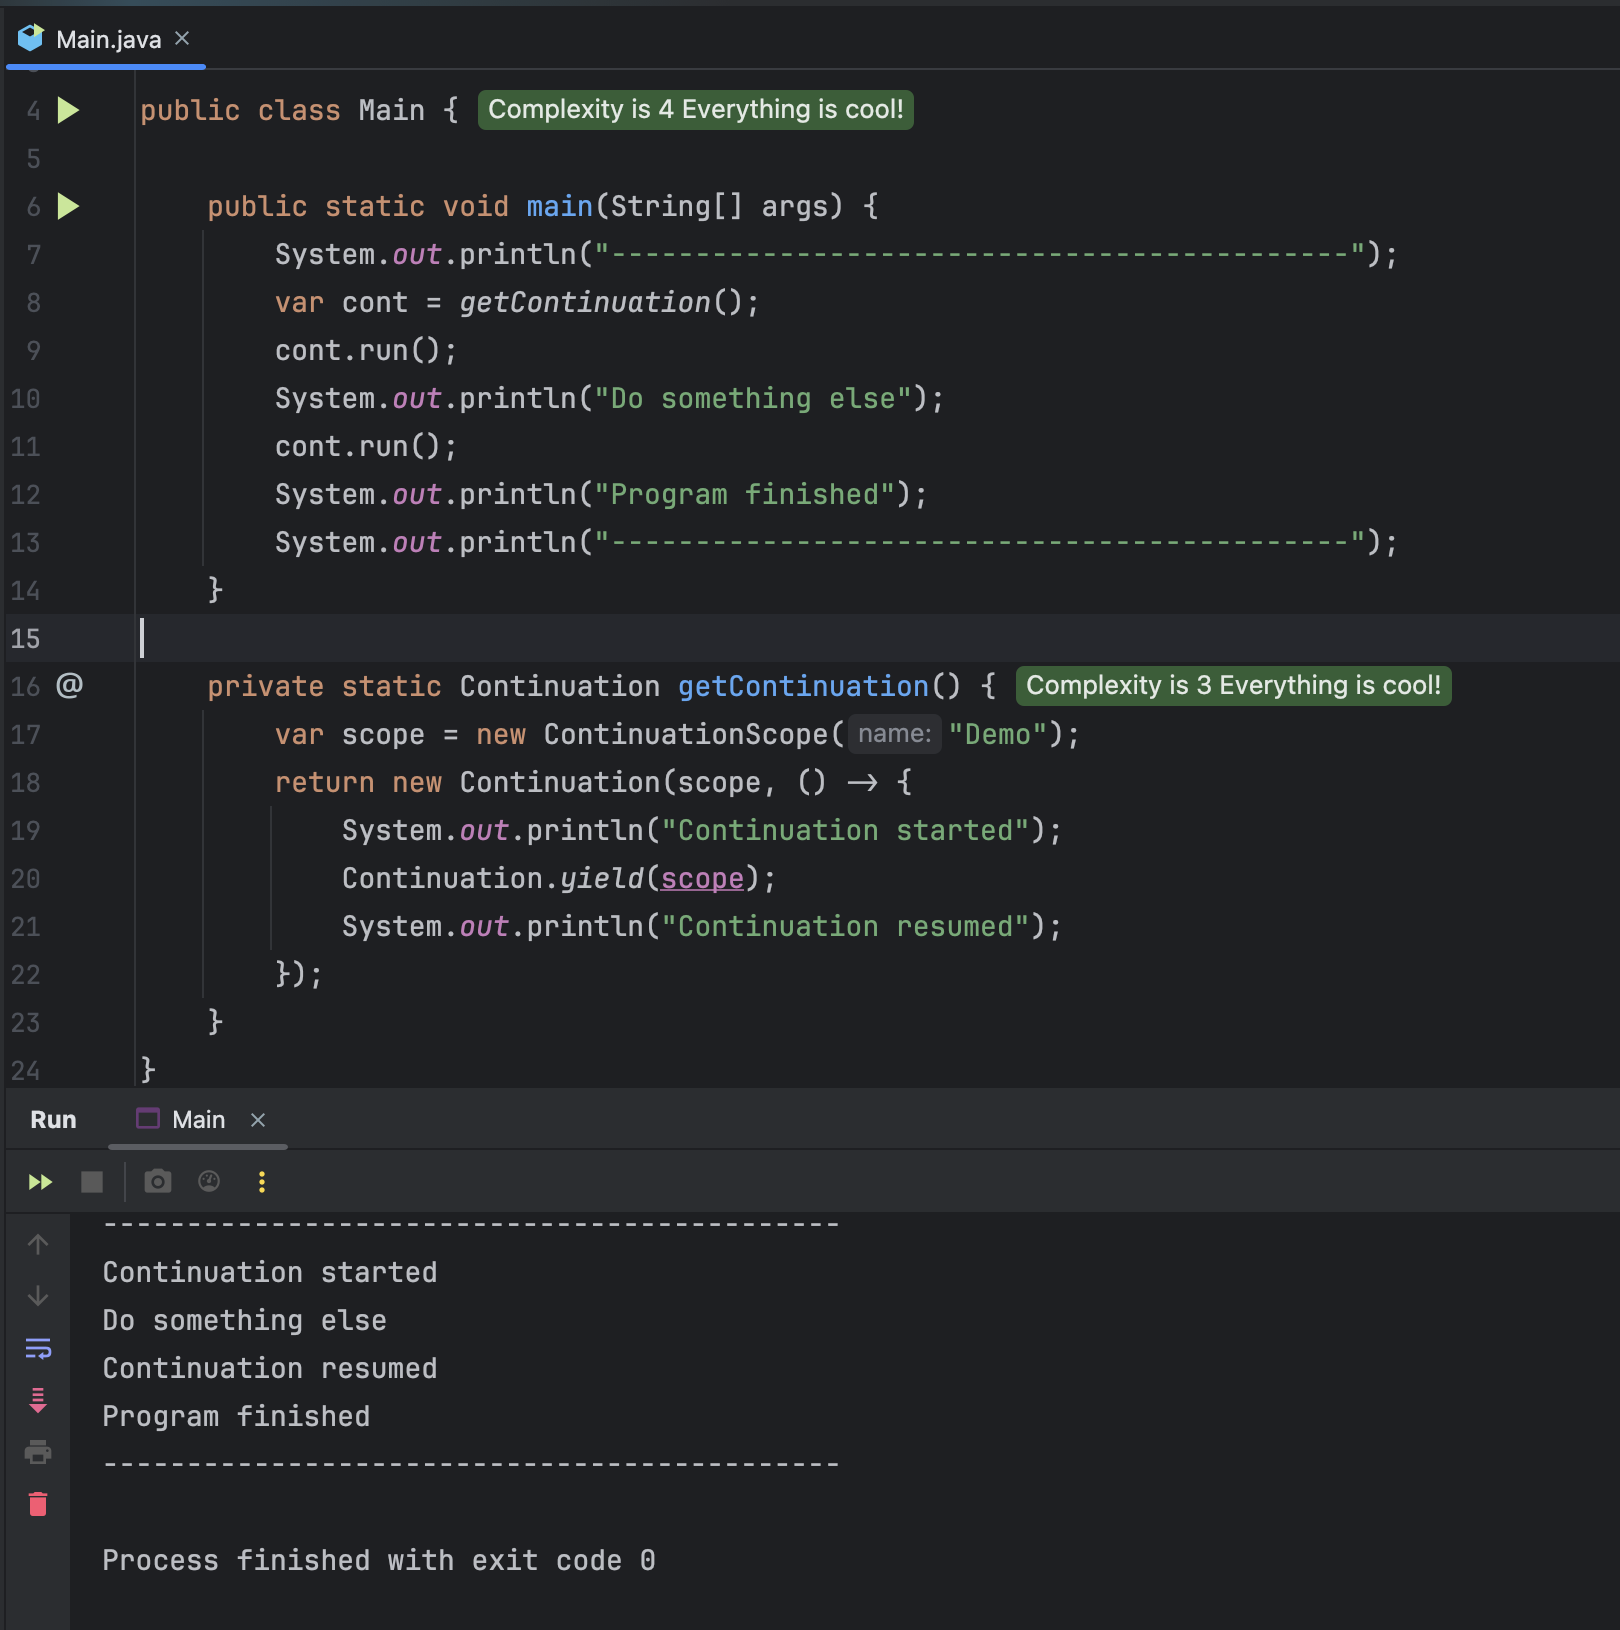Select the Main.java editor tab
Screen dimensions: 1620x1630
pyautogui.click(x=107, y=39)
